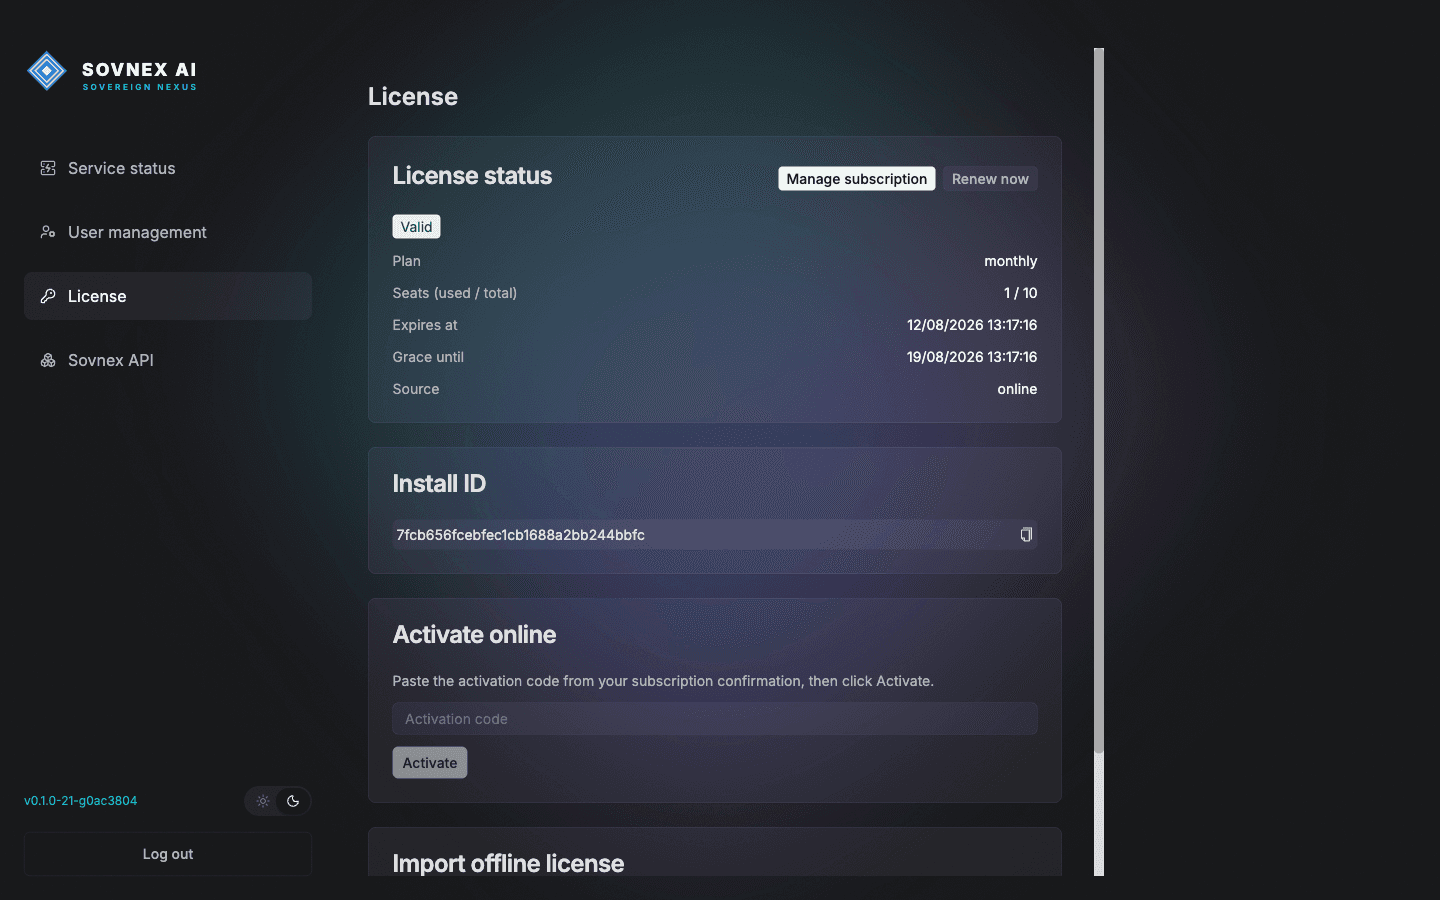Click Renew now button

(x=990, y=179)
